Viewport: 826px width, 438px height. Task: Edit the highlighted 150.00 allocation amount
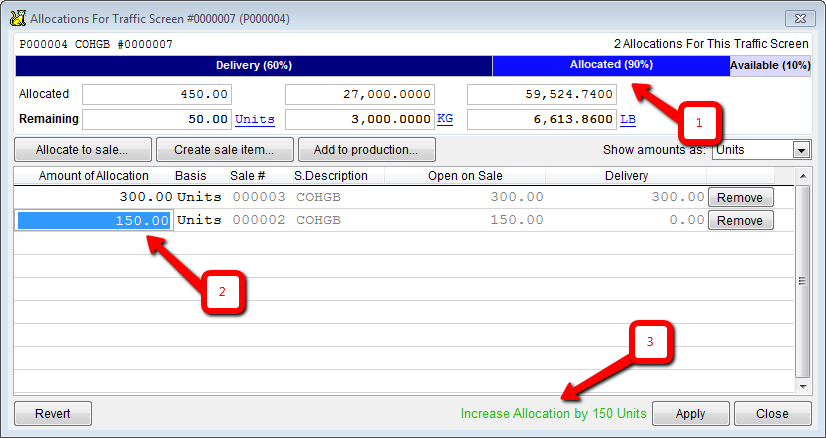click(x=94, y=220)
